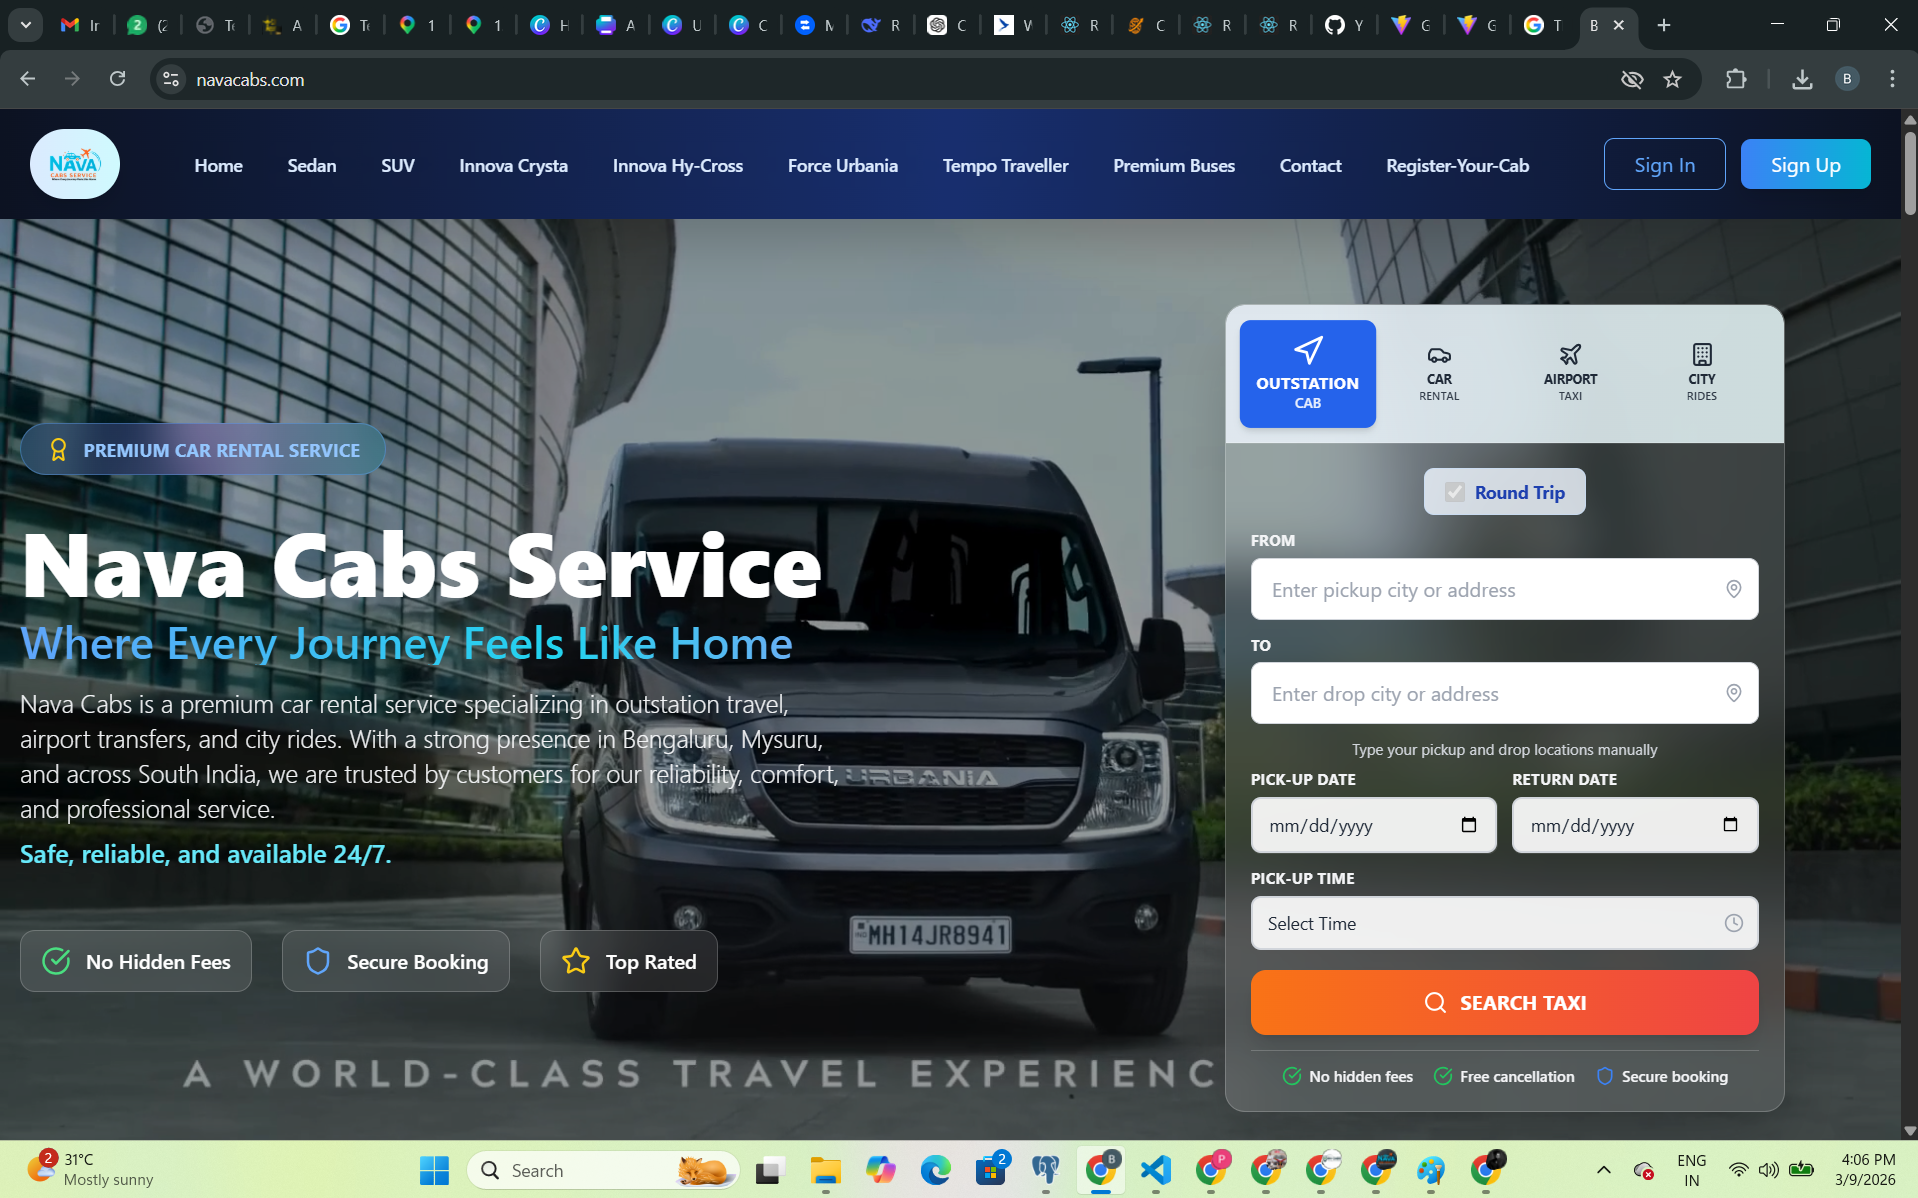Click the eye-slash tracking protection icon
This screenshot has height=1198, width=1918.
pos(1632,79)
